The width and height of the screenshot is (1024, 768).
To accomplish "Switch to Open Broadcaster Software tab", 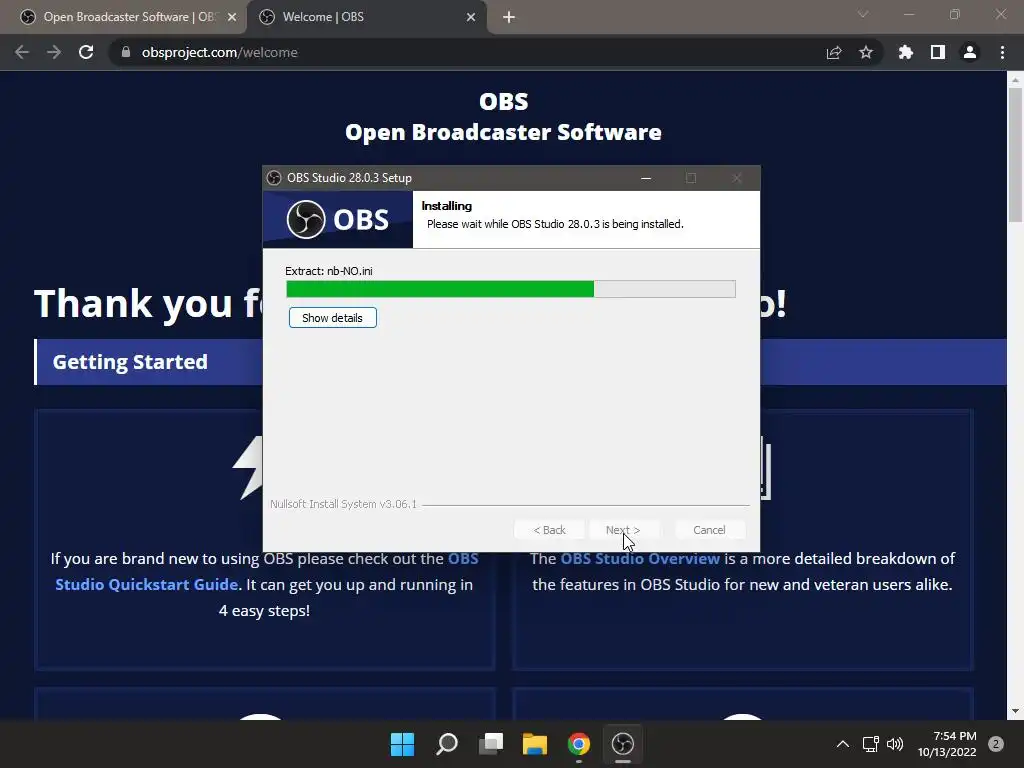I will click(x=123, y=17).
